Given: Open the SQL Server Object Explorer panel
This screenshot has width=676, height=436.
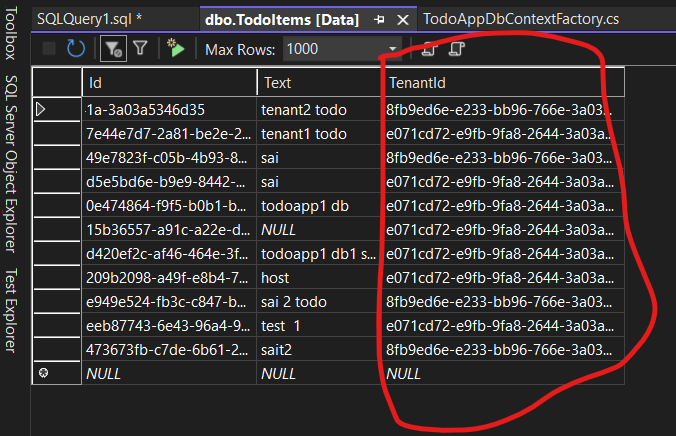Looking at the screenshot, I should coord(11,164).
